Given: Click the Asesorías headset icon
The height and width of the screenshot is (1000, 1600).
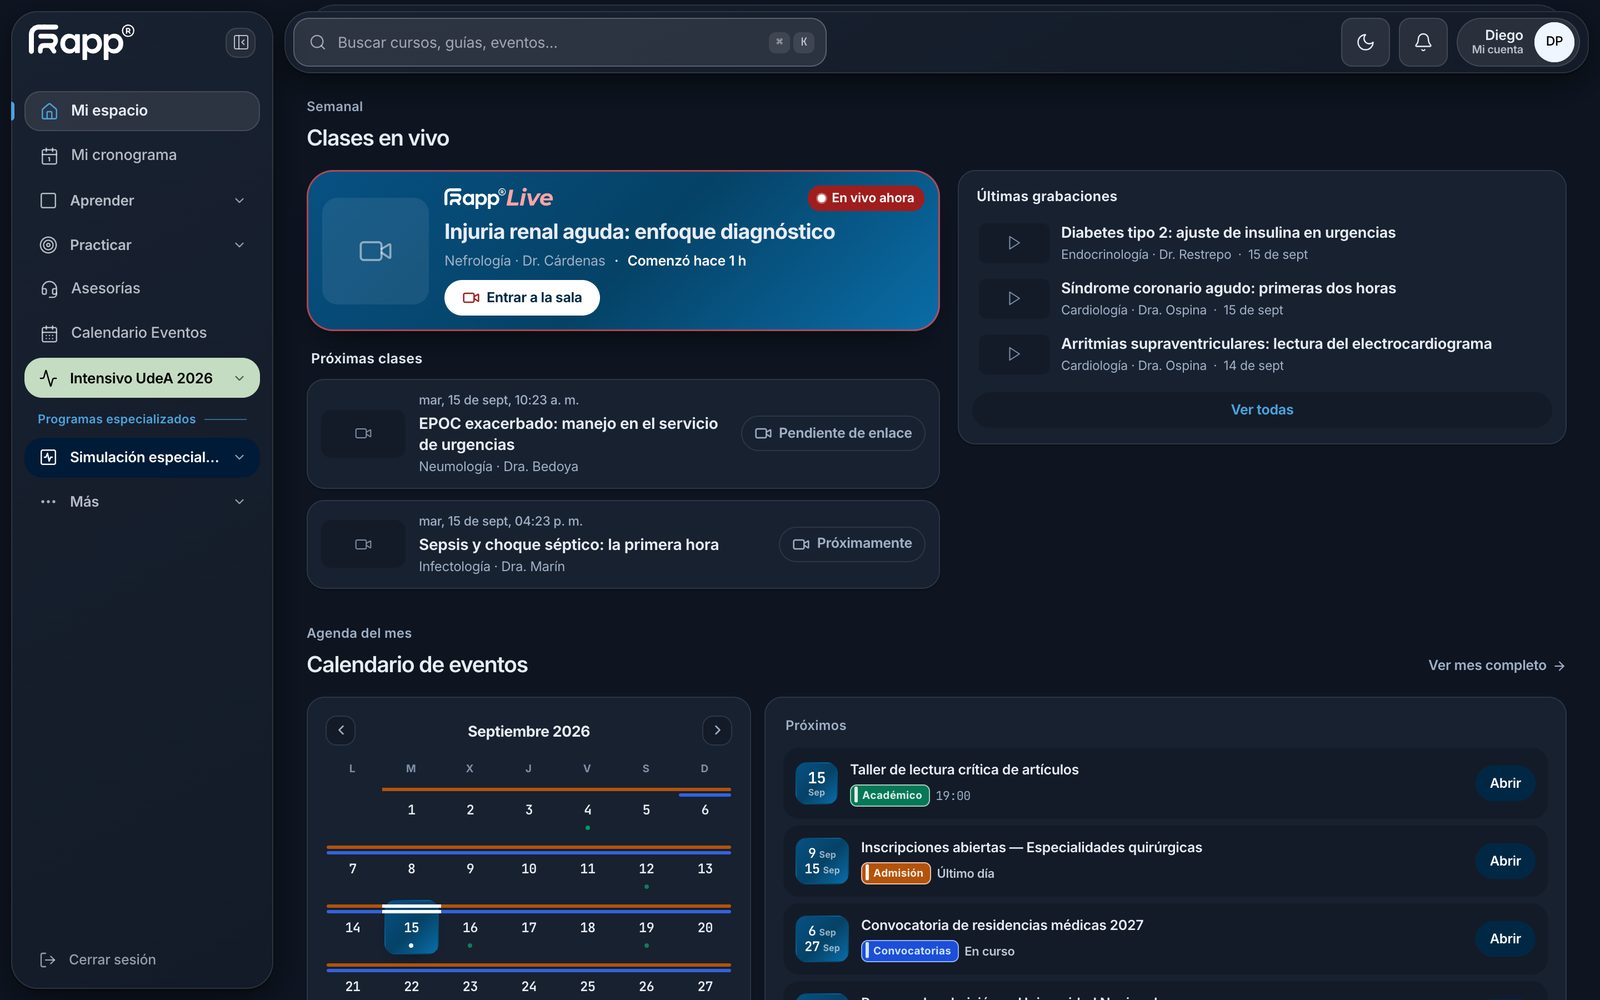Looking at the screenshot, I should click(49, 289).
